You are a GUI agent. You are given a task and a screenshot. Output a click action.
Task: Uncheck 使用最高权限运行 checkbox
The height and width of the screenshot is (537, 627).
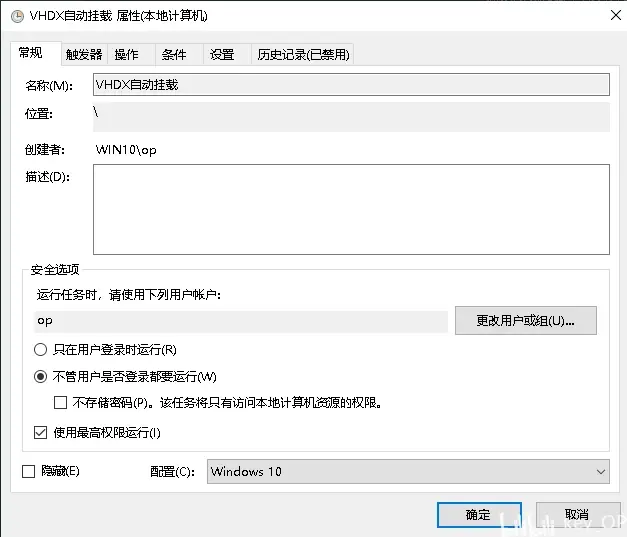40,433
